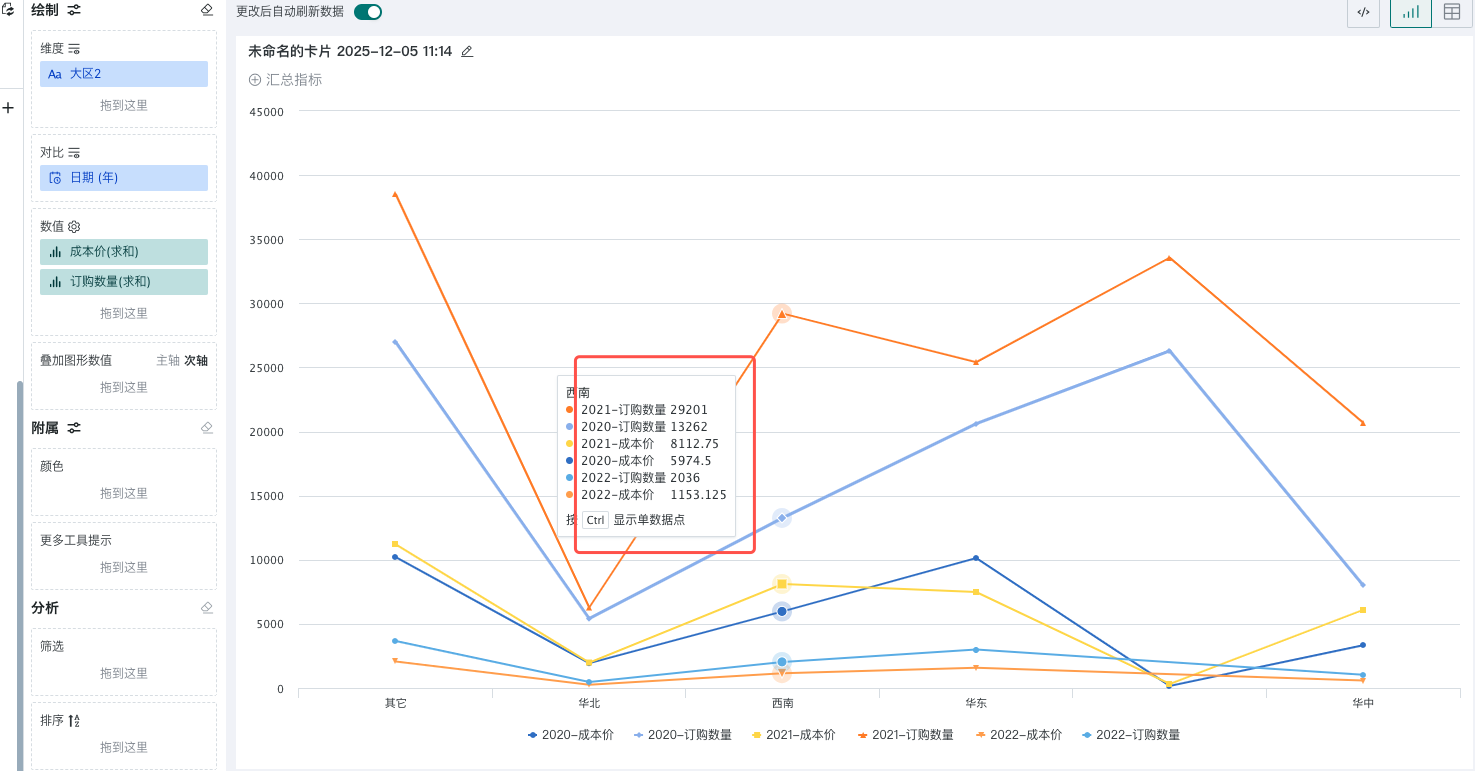Edit card title with pencil icon
1475x771 pixels.
467,52
